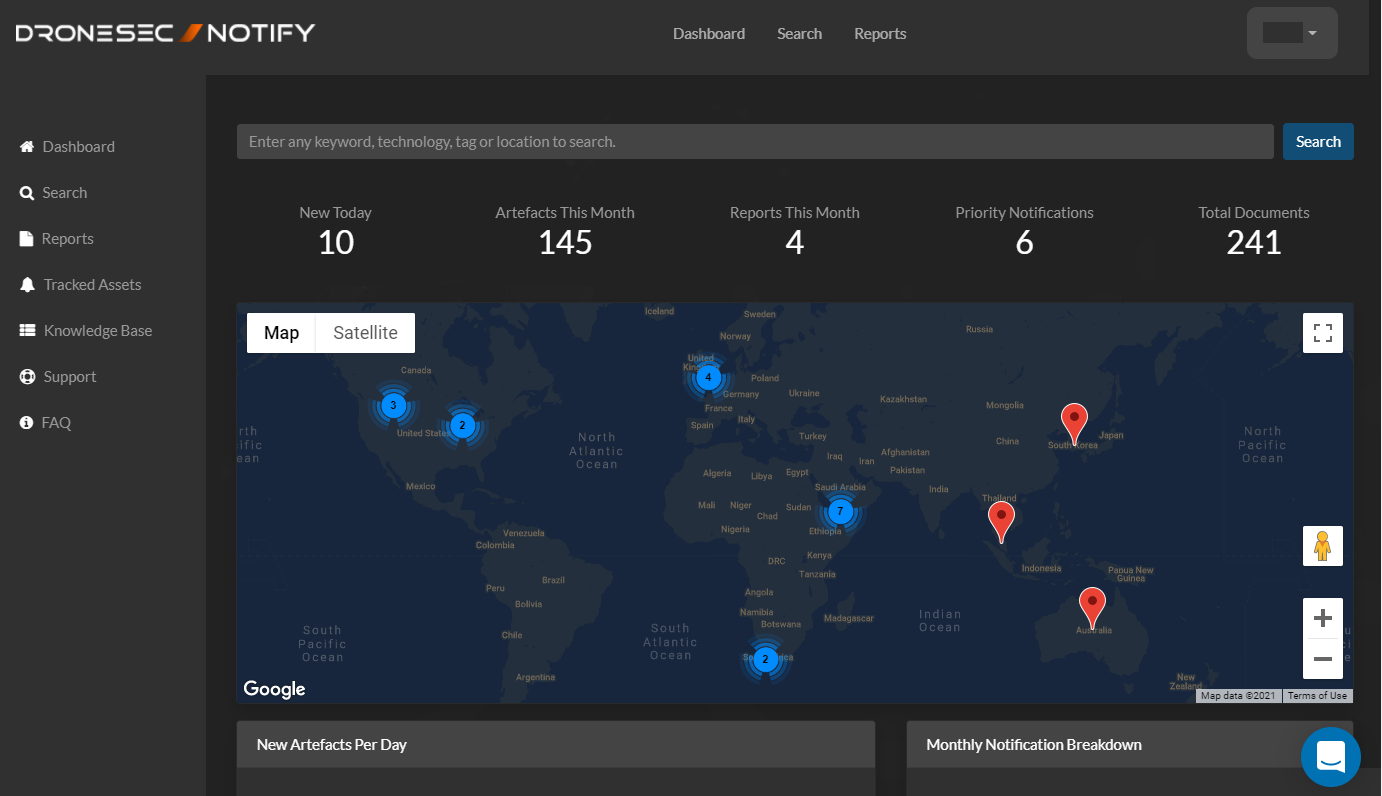
Task: Click the cluster marker 4 over United Kingdom
Action: click(708, 377)
